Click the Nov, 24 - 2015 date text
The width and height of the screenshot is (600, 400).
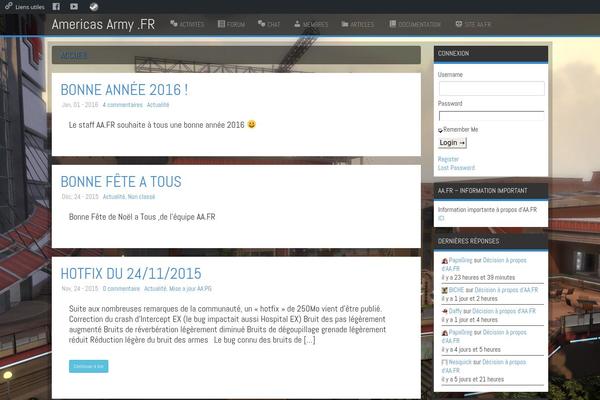pyautogui.click(x=80, y=289)
